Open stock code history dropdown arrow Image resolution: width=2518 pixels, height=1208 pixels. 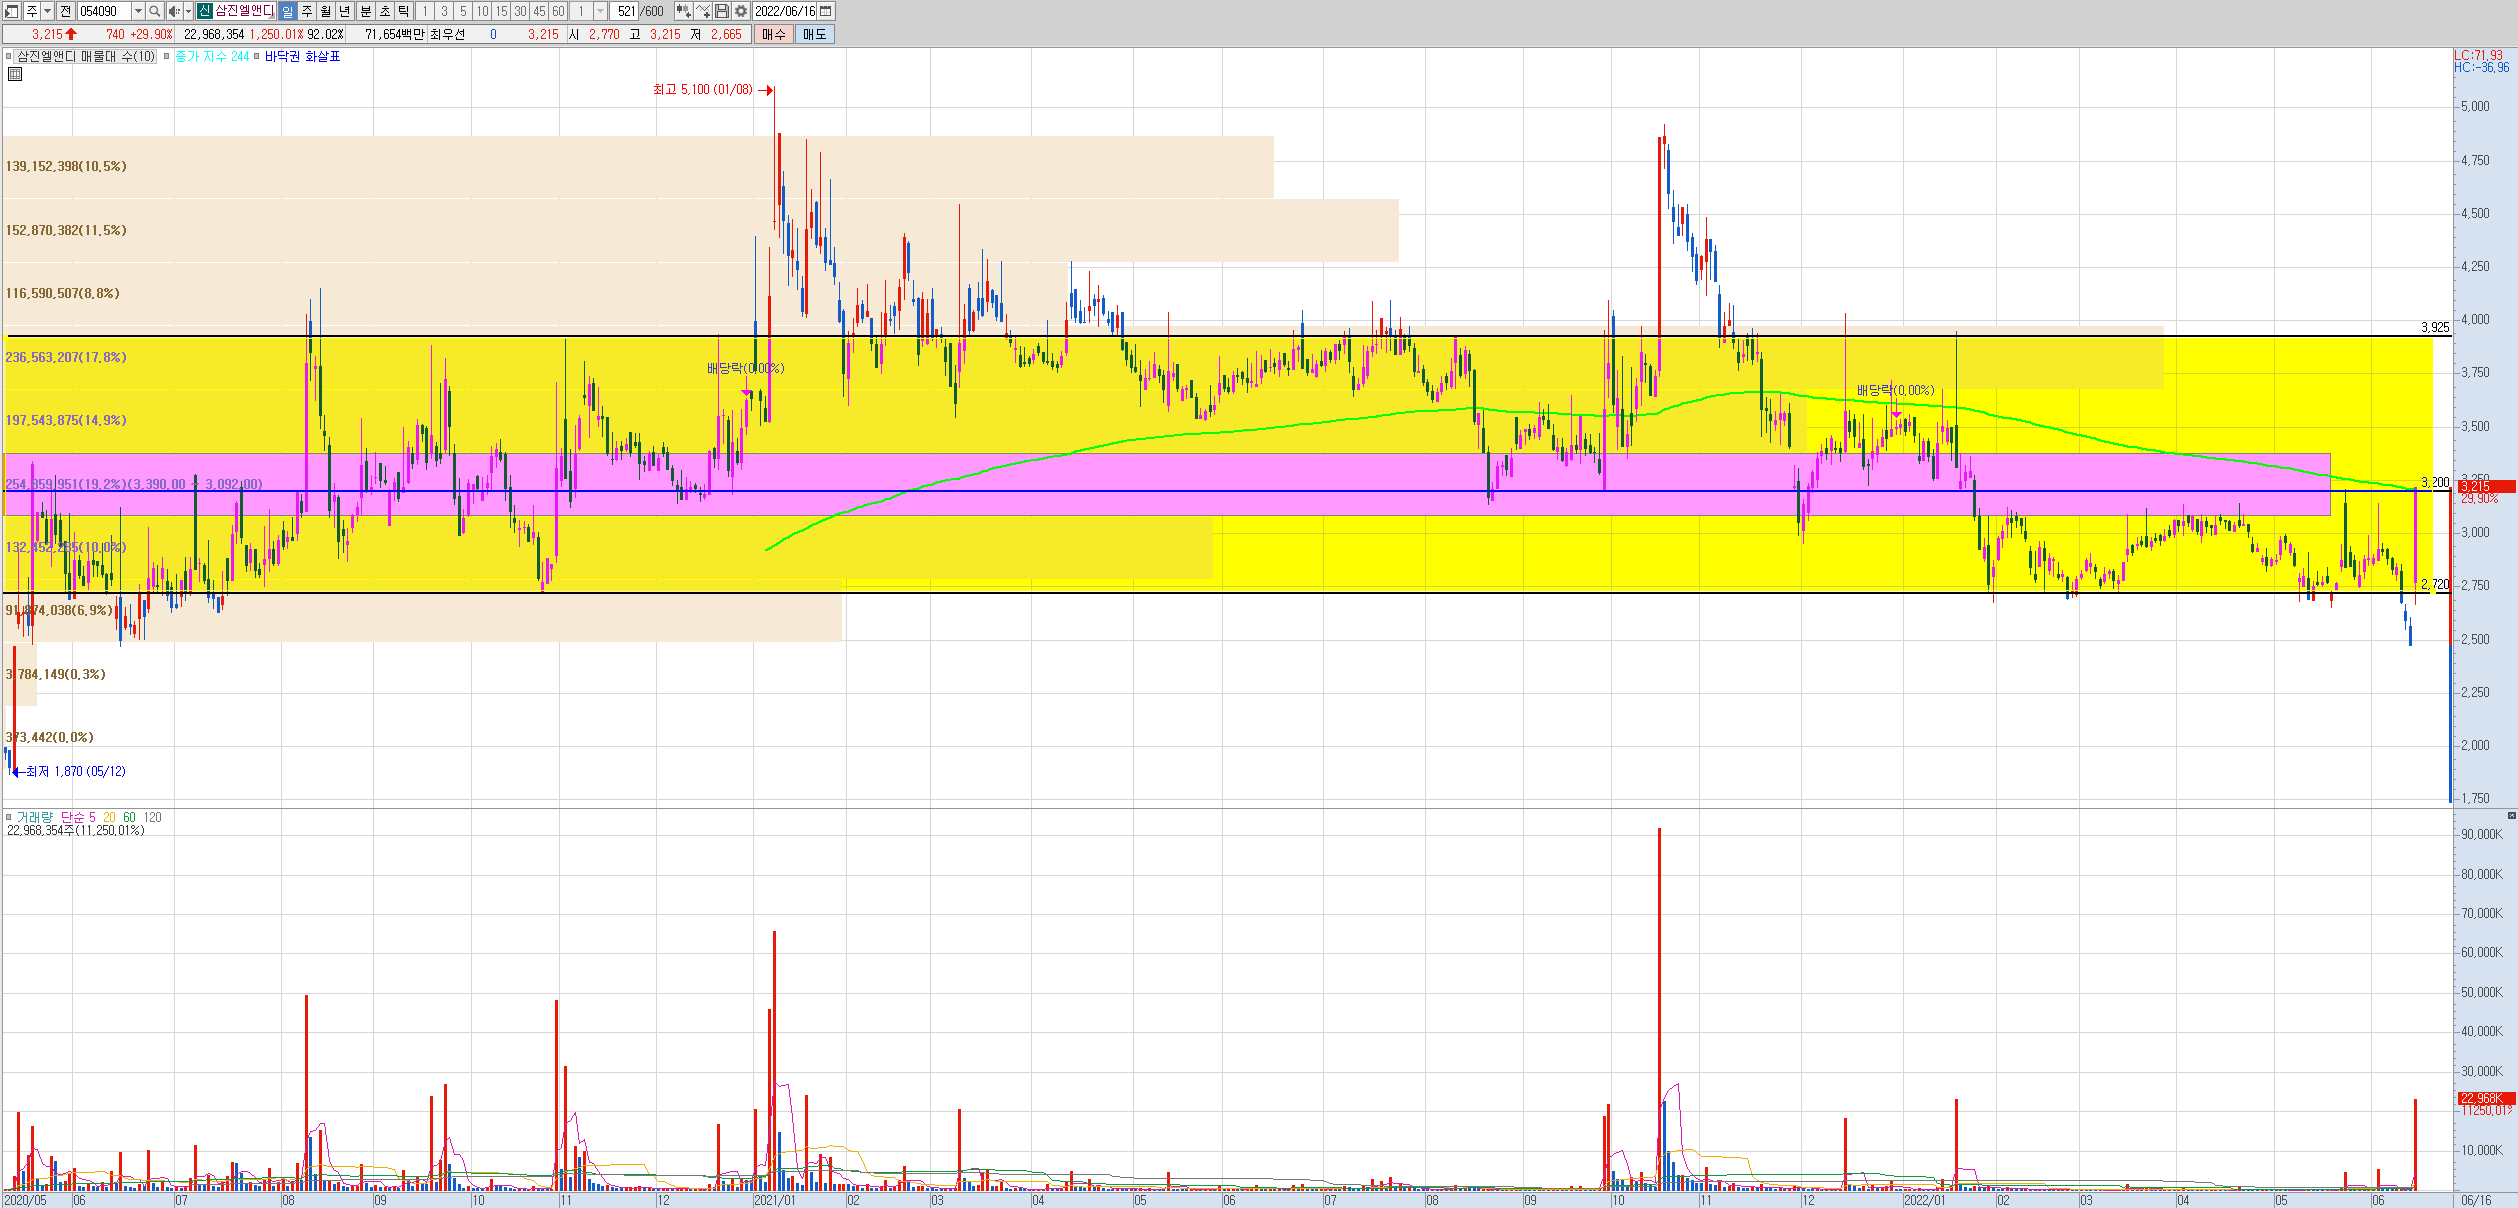coord(138,11)
